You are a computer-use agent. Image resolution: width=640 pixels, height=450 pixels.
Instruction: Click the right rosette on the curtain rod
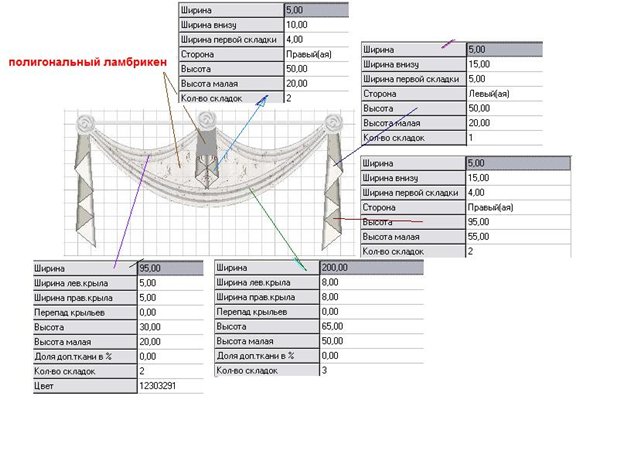(x=330, y=125)
